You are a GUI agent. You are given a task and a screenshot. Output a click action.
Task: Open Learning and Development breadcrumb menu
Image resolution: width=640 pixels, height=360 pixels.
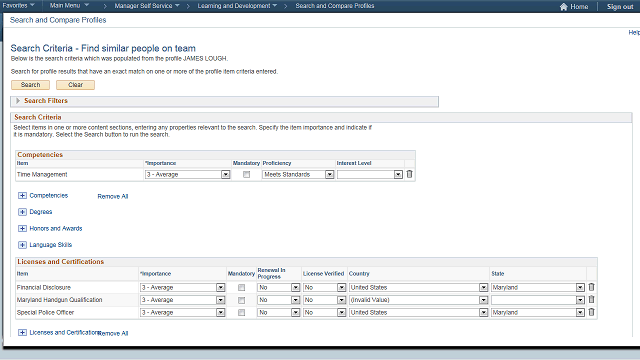tap(237, 6)
